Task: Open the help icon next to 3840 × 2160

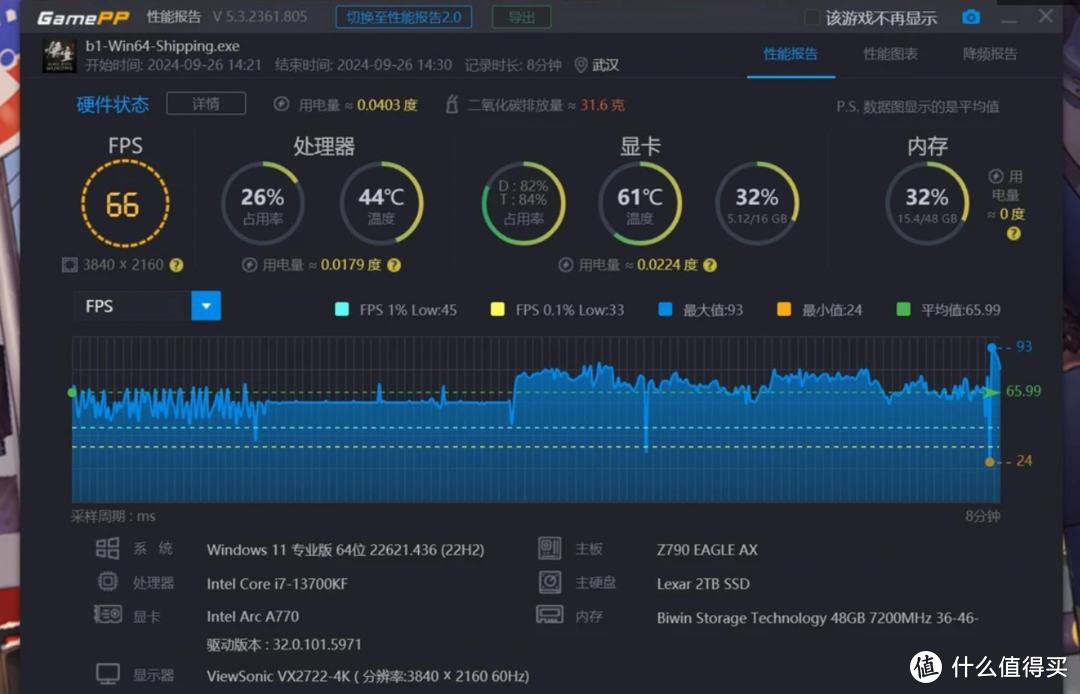Action: tap(176, 265)
